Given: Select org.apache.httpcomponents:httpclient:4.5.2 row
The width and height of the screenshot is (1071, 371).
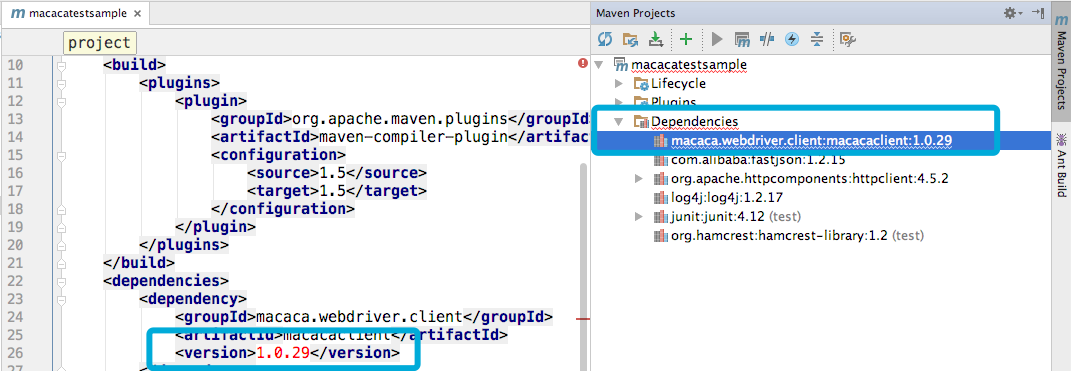Looking at the screenshot, I should coord(809,178).
